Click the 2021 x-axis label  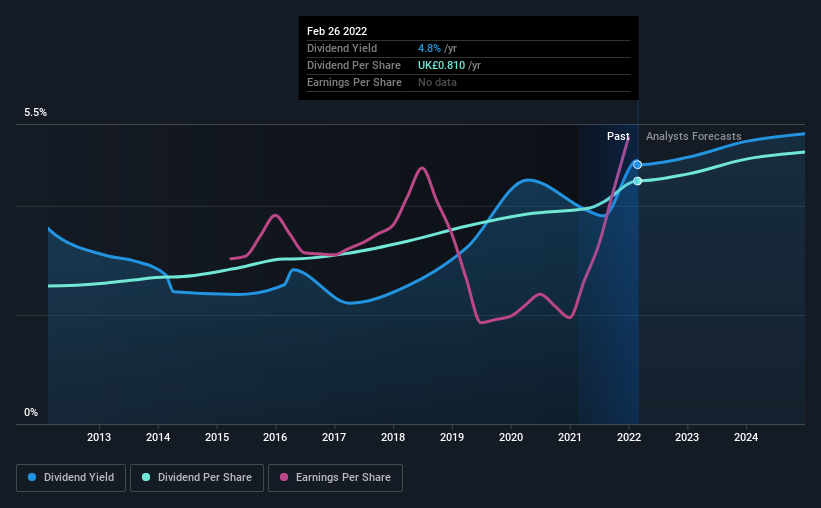click(570, 437)
